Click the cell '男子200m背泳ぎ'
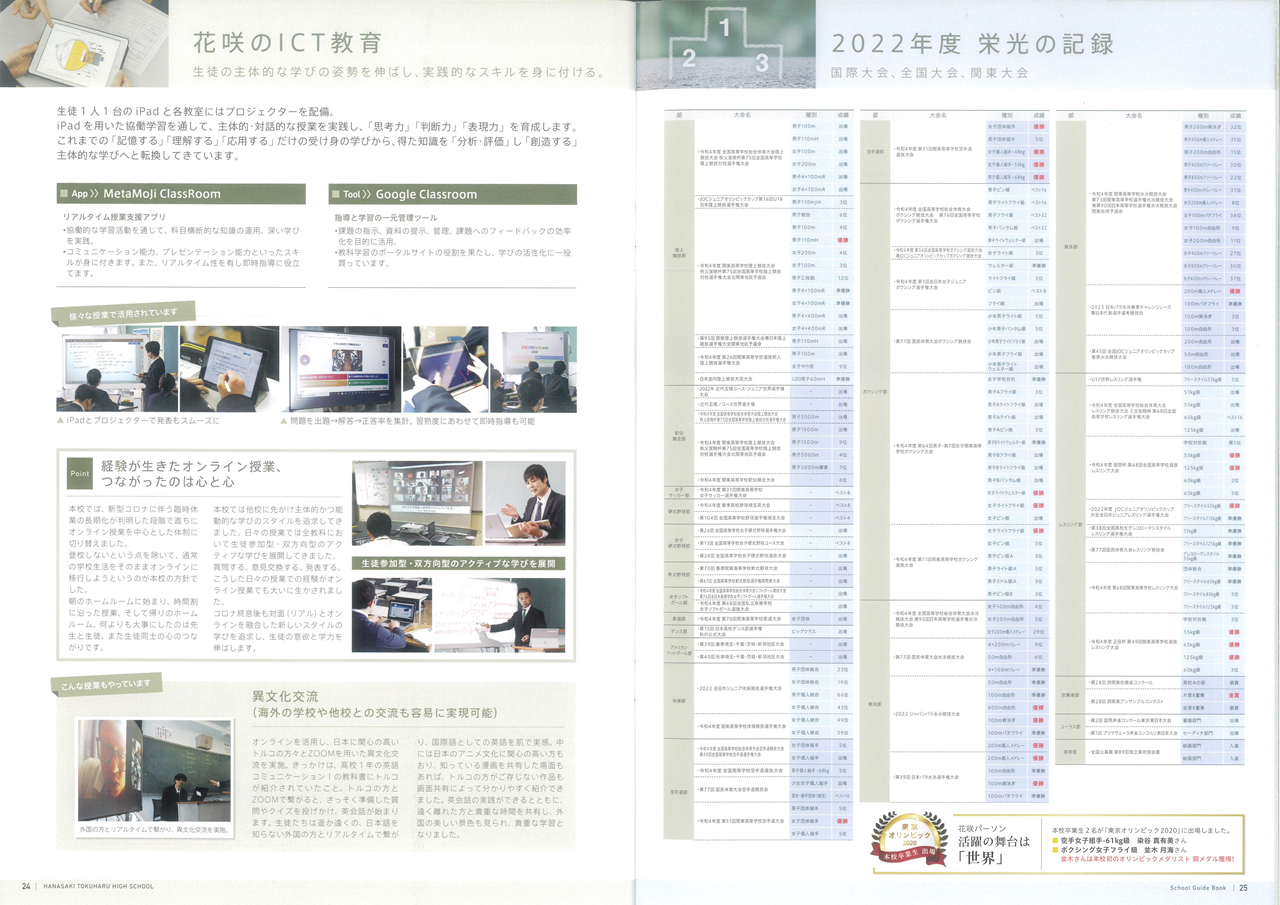Image resolution: width=1280 pixels, height=905 pixels. click(1203, 127)
